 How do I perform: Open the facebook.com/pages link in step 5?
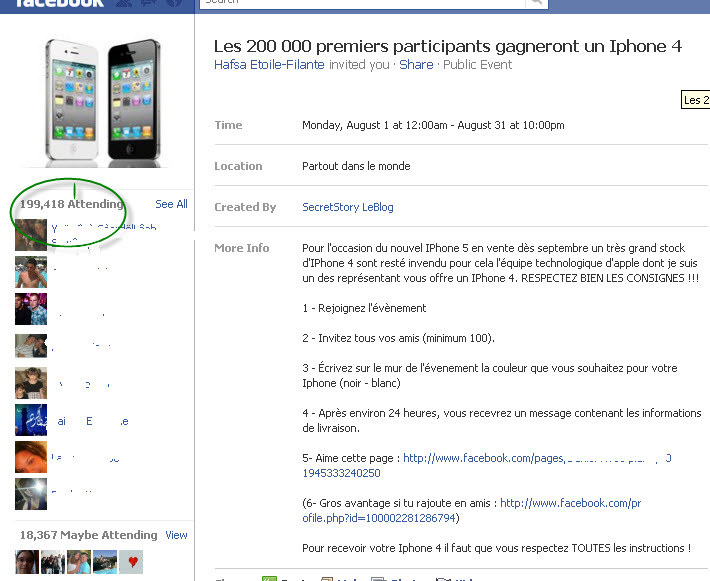click(537, 458)
